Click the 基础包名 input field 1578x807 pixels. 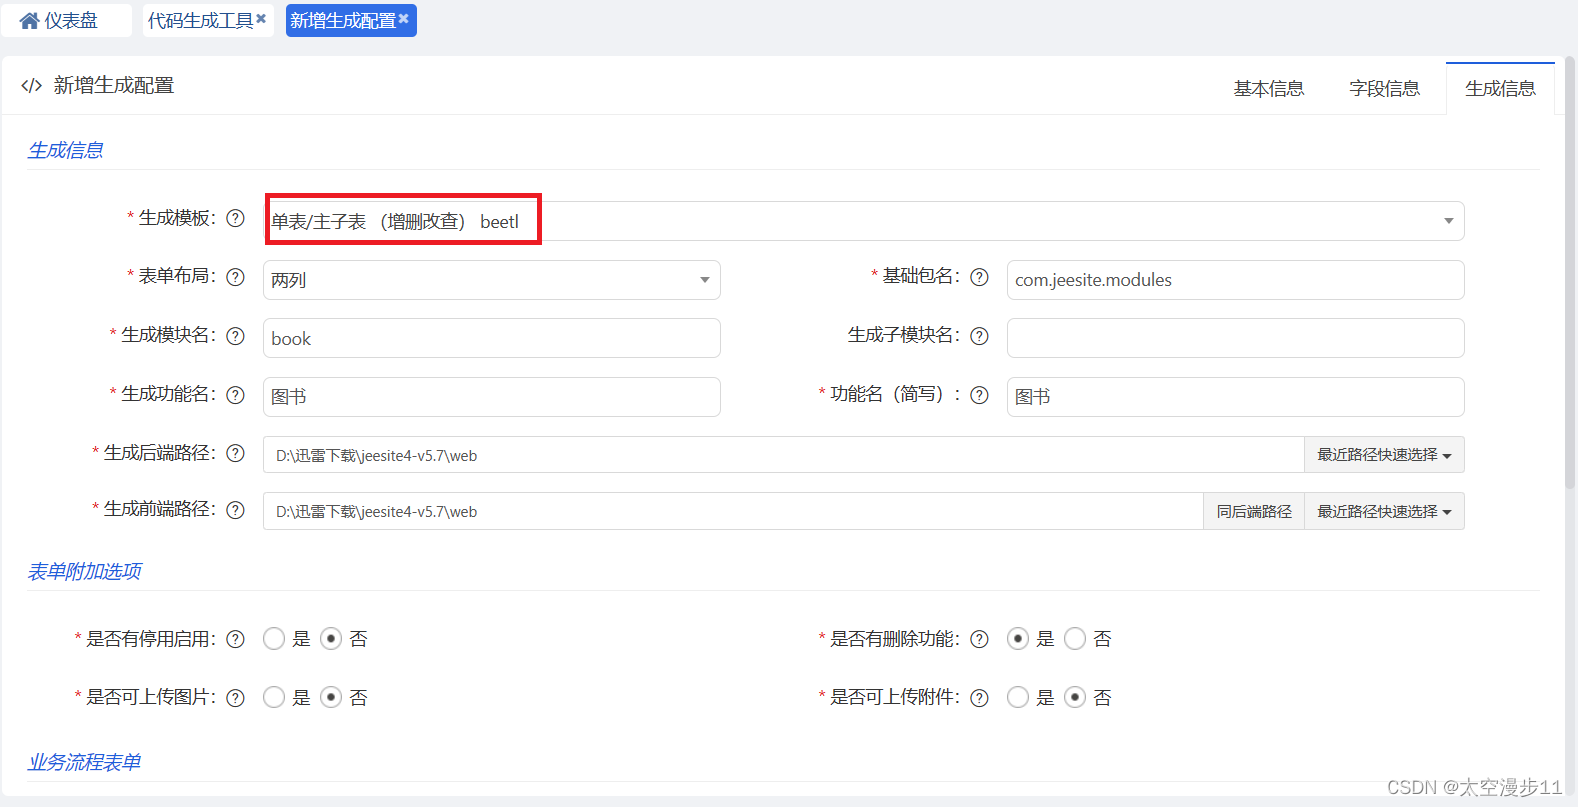coord(1236,280)
